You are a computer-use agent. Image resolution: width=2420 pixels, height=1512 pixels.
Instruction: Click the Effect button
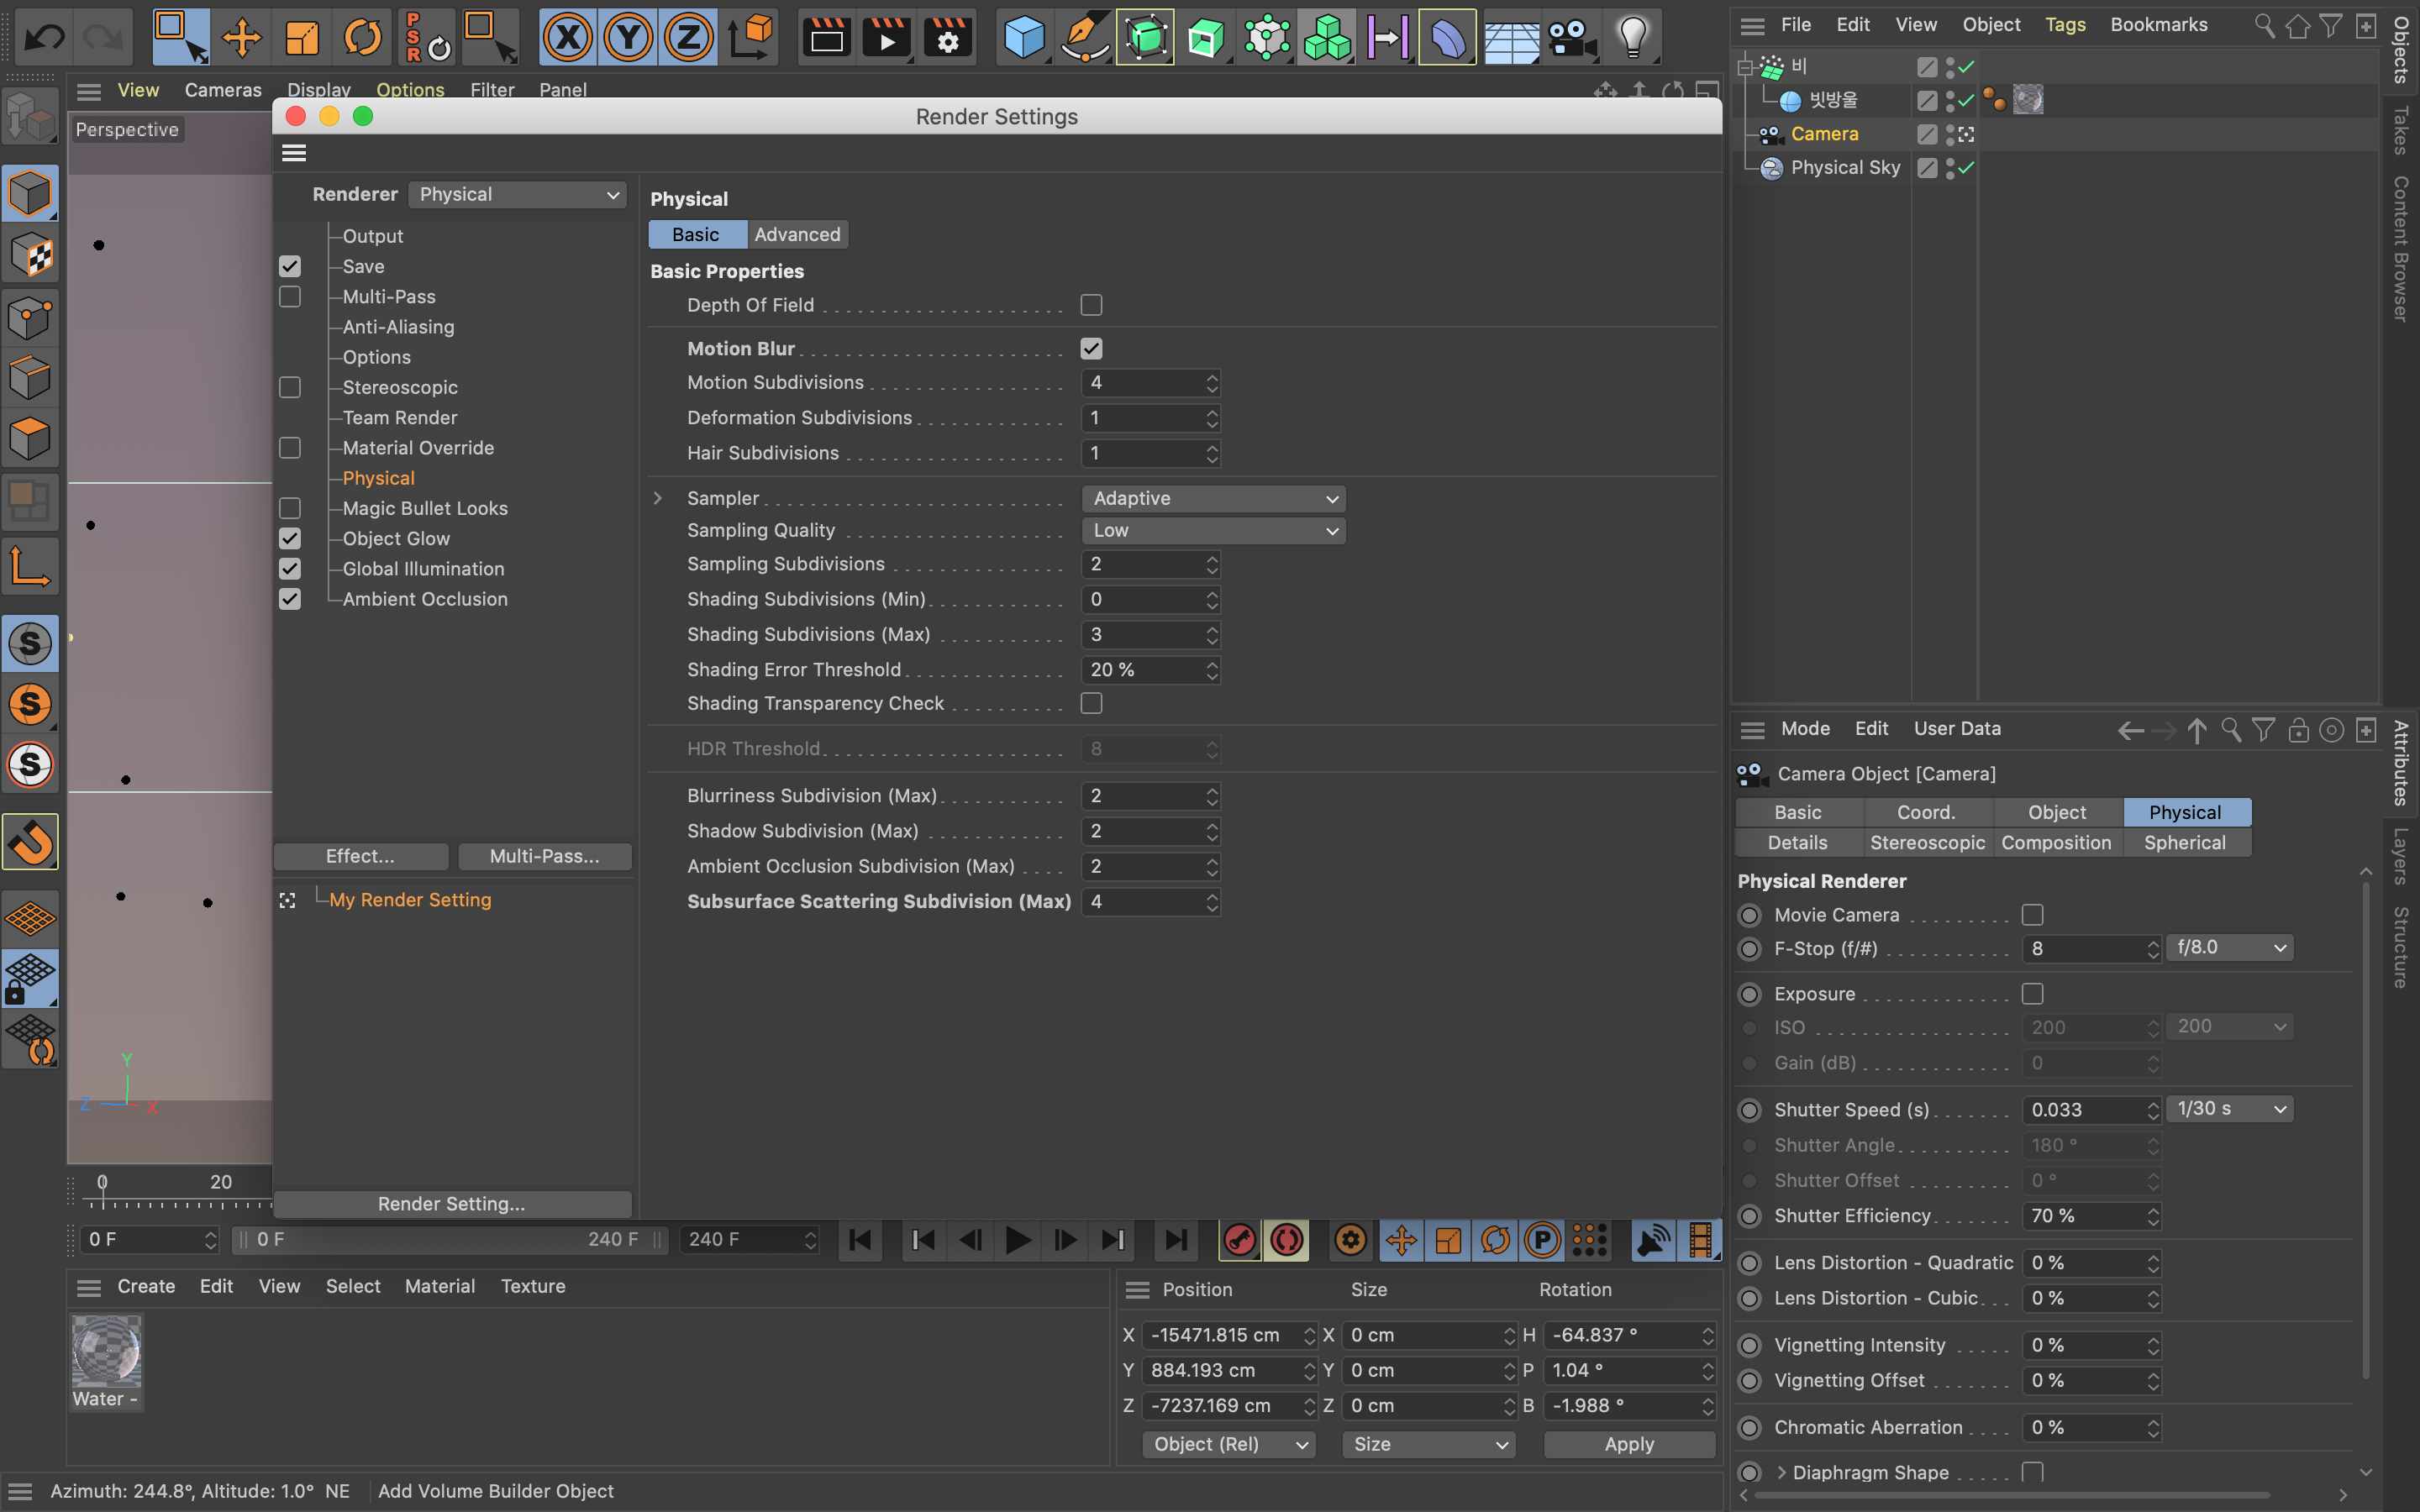click(x=359, y=855)
